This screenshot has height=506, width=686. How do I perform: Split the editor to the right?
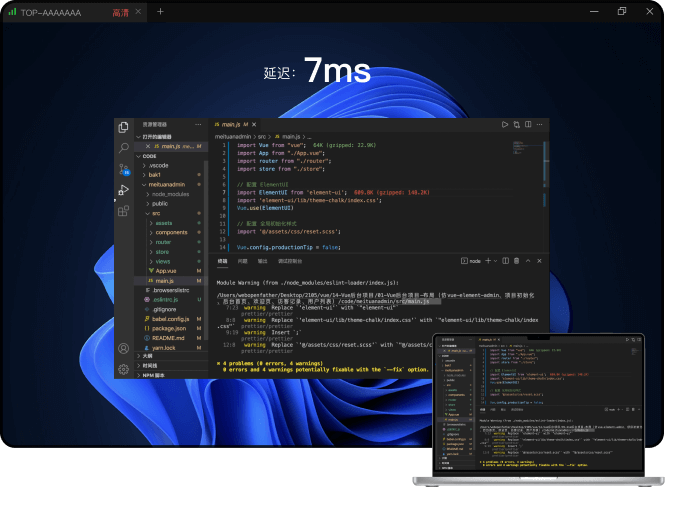tap(530, 125)
